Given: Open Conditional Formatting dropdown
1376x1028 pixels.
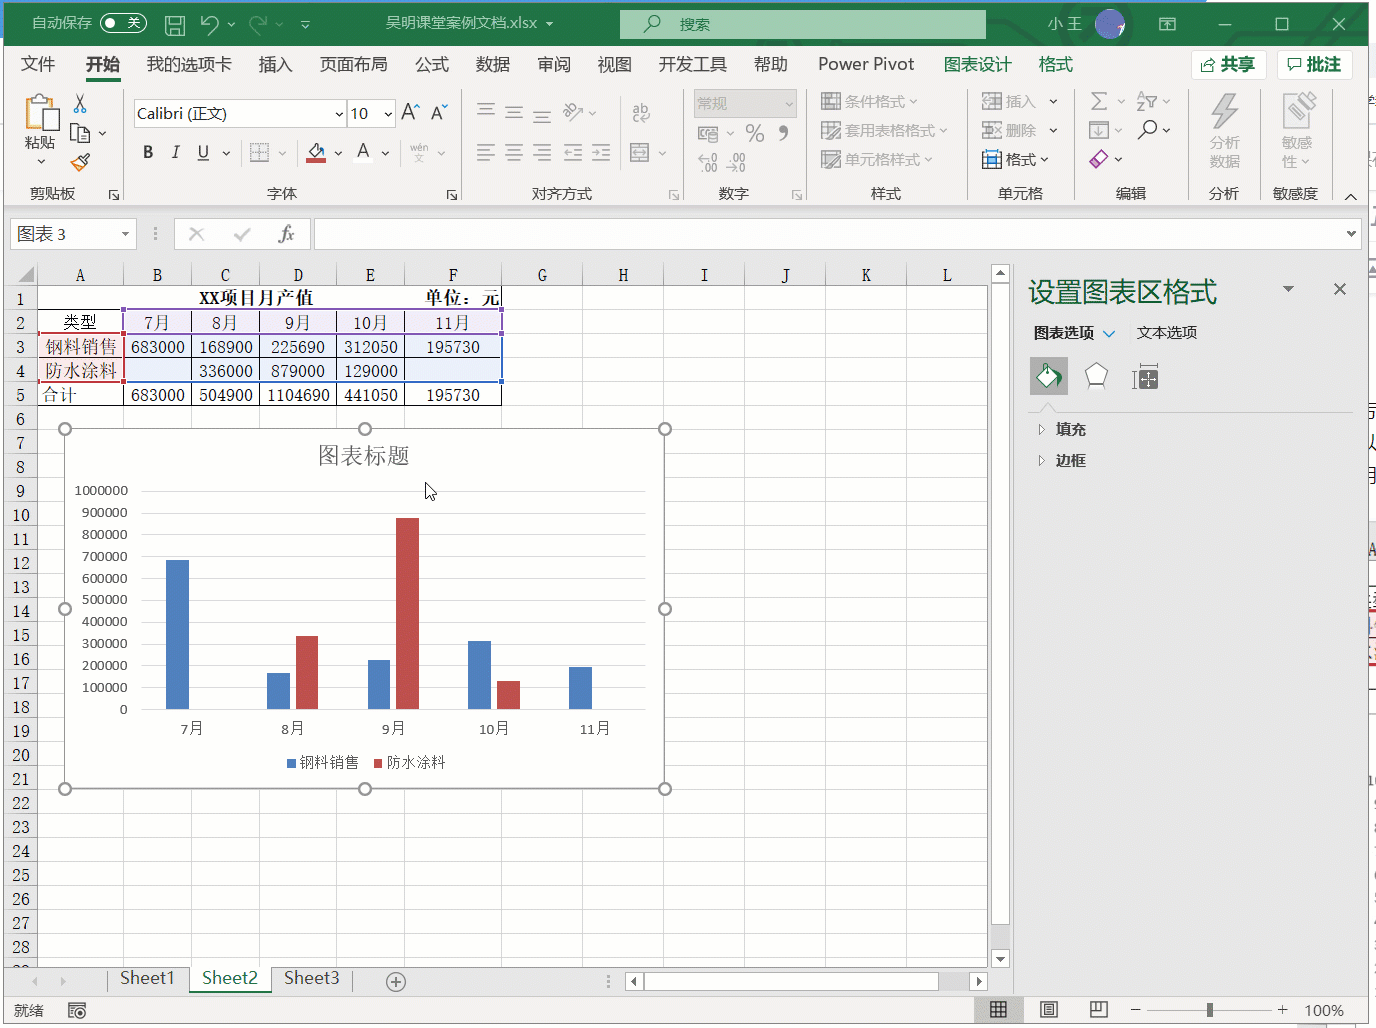Looking at the screenshot, I should (869, 101).
